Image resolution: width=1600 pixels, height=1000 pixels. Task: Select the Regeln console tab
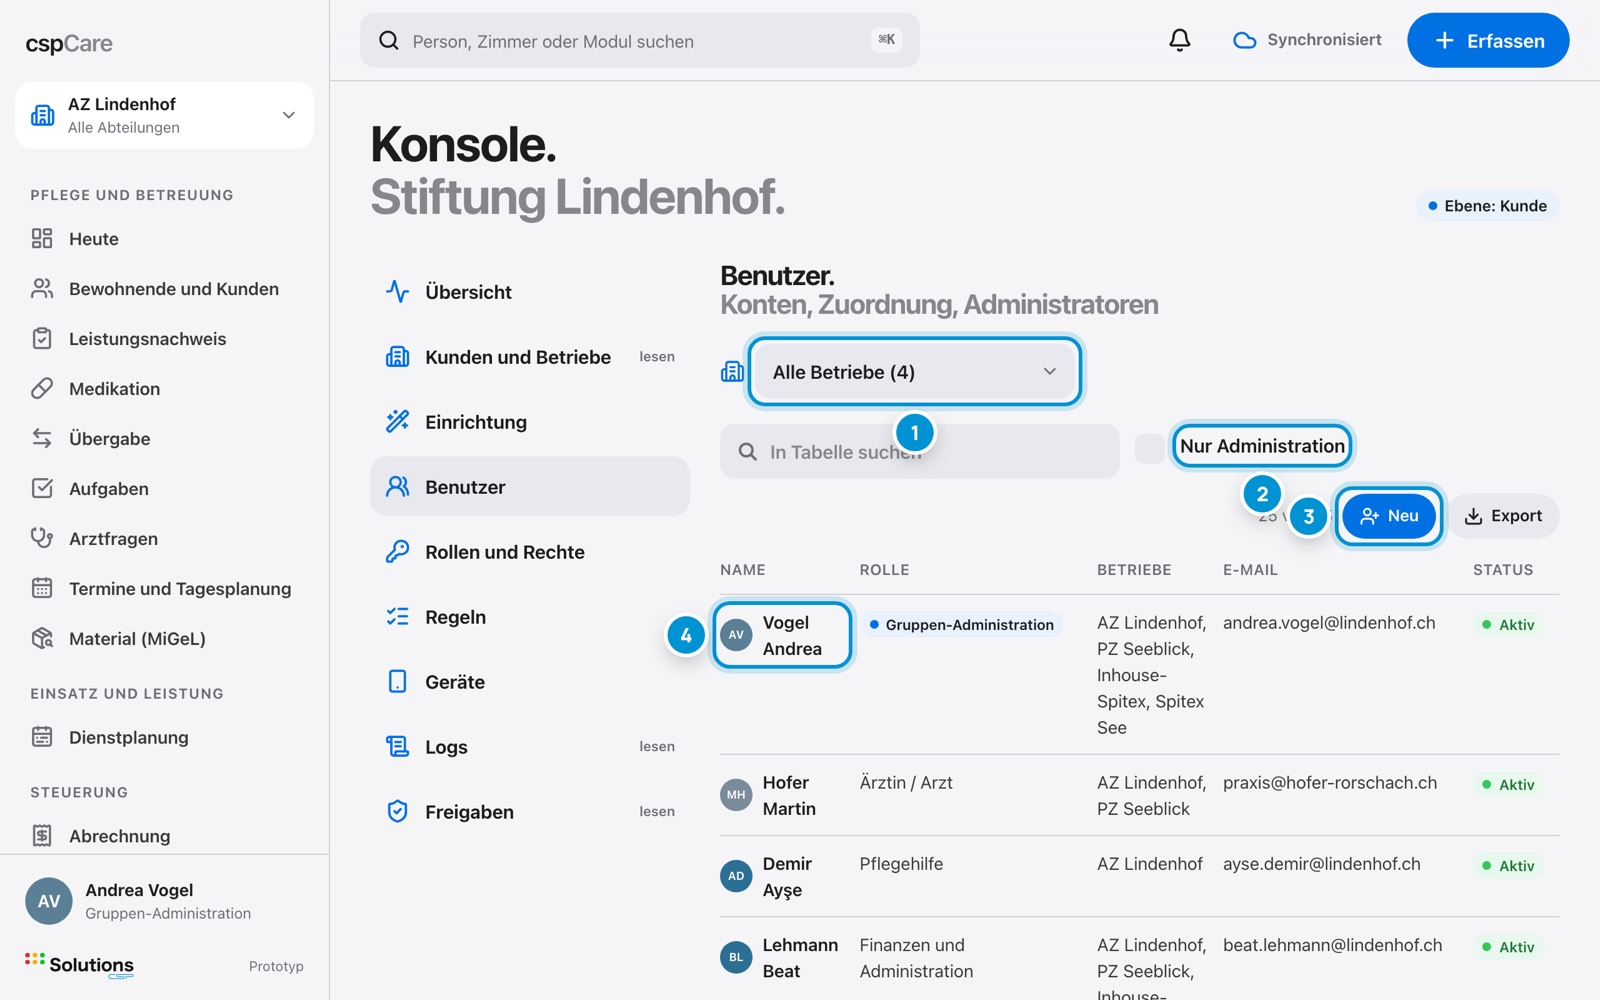point(530,617)
